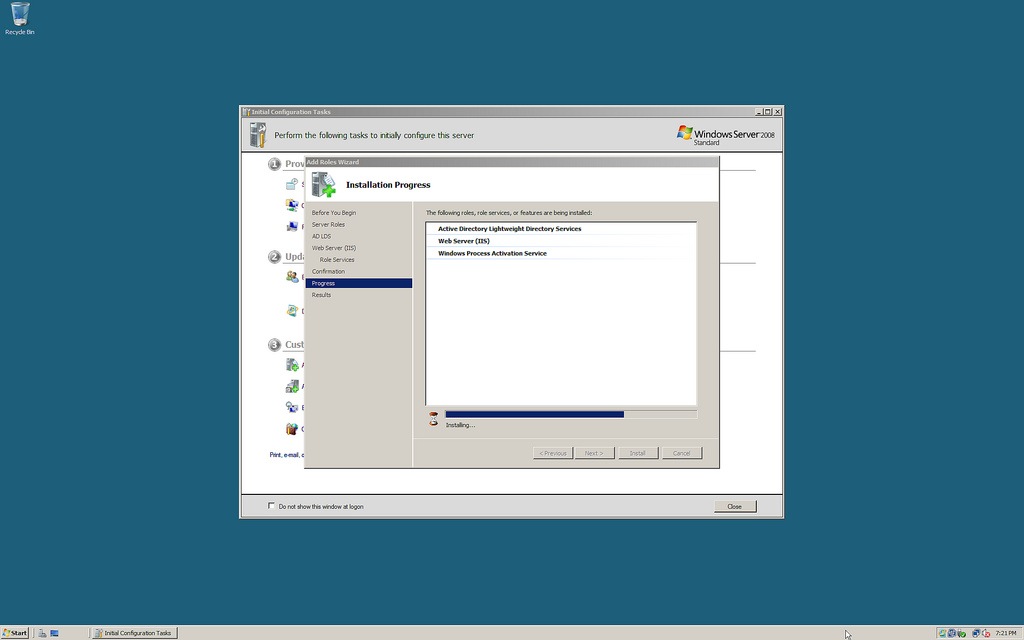Select the Web Server (IIS) wizard step
The image size is (1024, 640).
[334, 248]
